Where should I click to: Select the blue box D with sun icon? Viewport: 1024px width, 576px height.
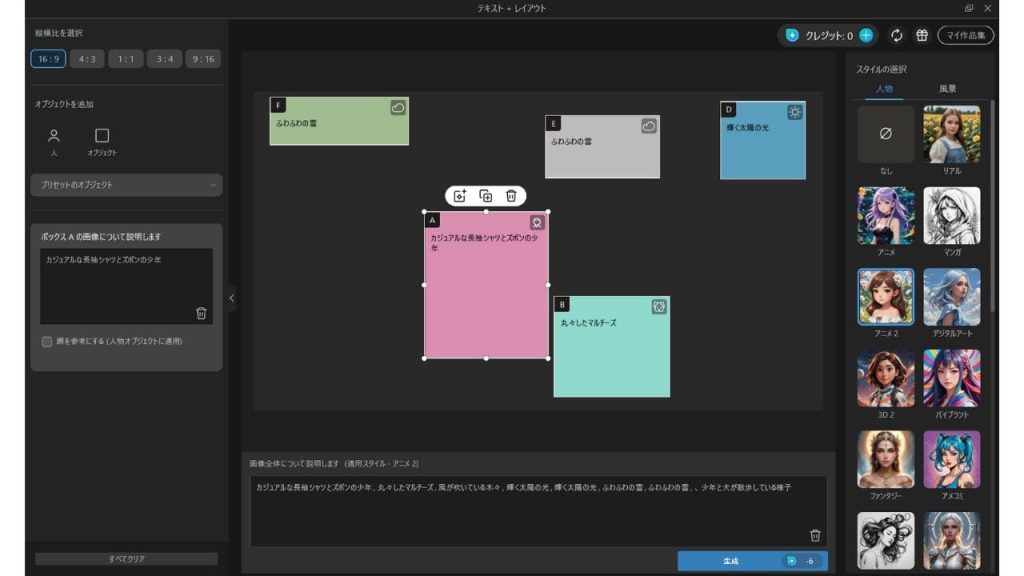pyautogui.click(x=762, y=150)
